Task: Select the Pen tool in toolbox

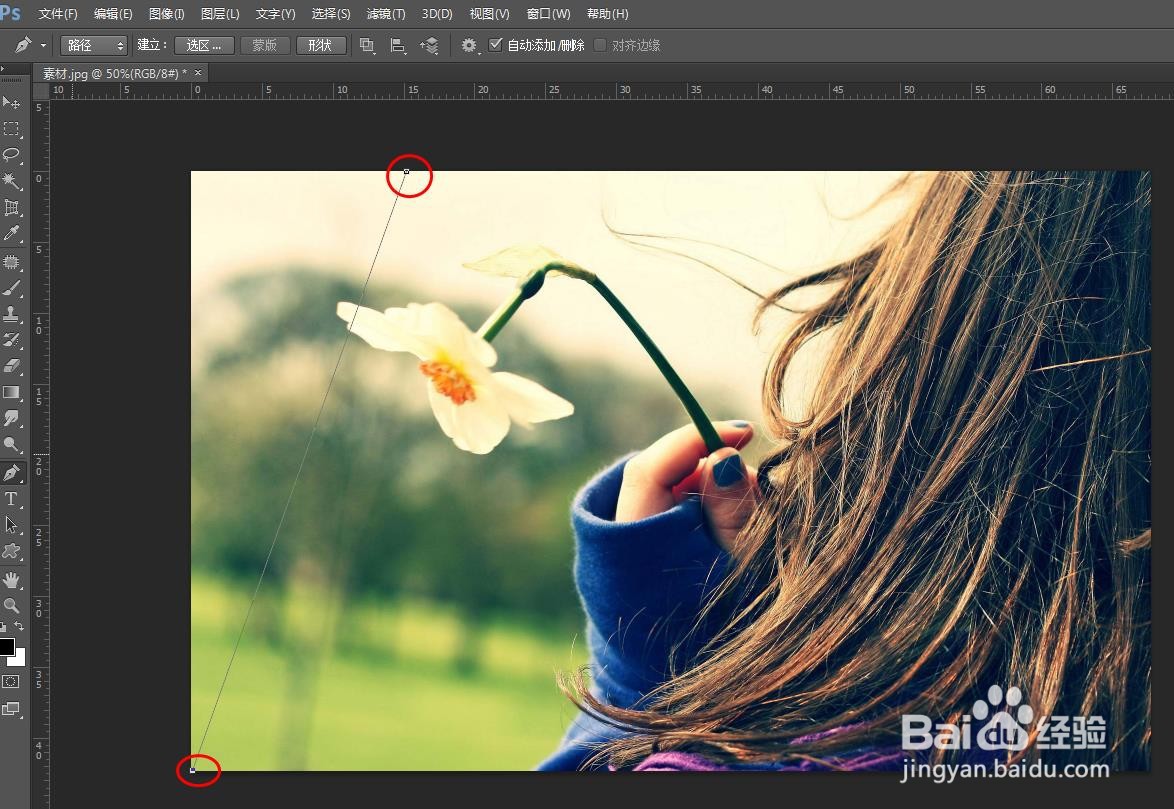Action: point(11,473)
